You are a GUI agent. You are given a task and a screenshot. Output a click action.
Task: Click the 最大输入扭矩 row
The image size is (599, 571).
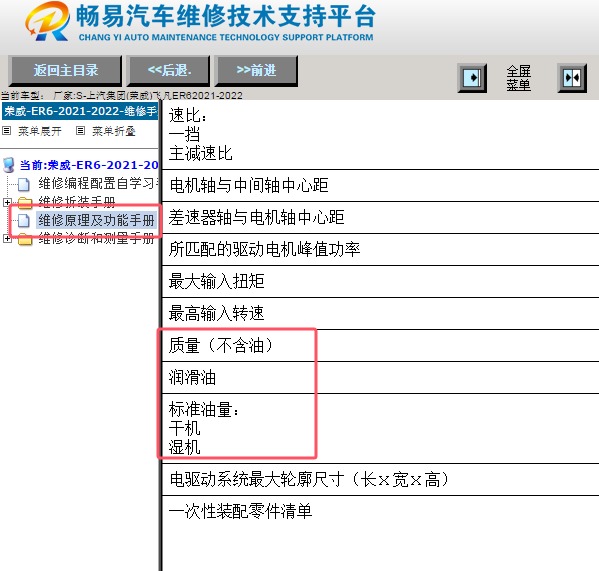point(380,282)
